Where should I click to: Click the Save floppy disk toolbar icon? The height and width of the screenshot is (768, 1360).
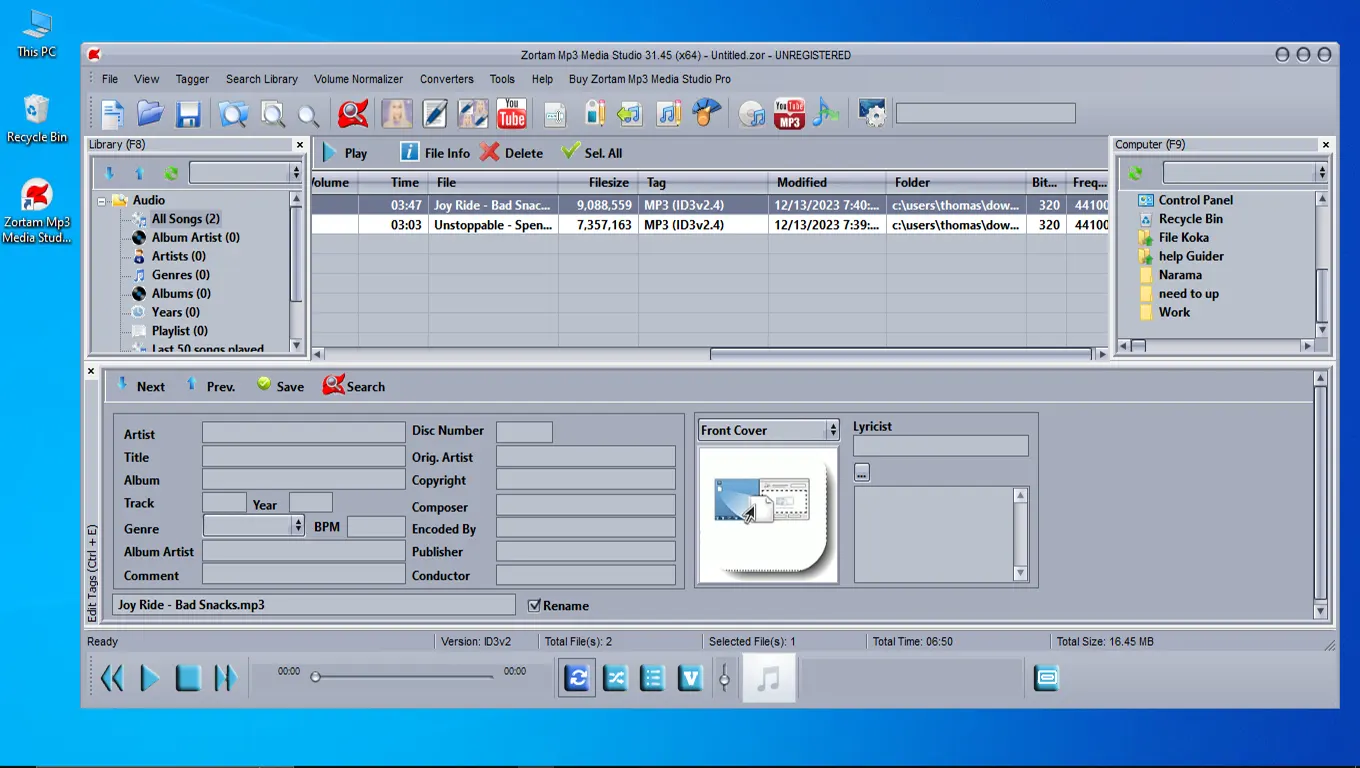pos(188,114)
